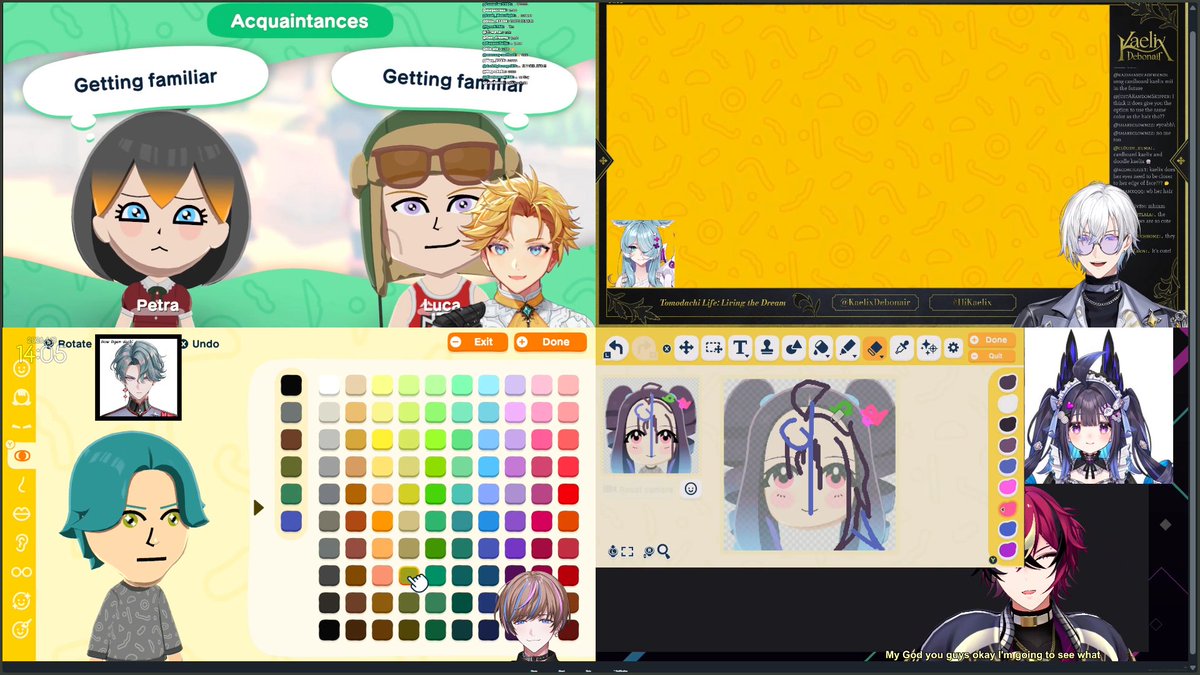The height and width of the screenshot is (675, 1200).
Task: Click Petra's name label
Action: tap(158, 305)
